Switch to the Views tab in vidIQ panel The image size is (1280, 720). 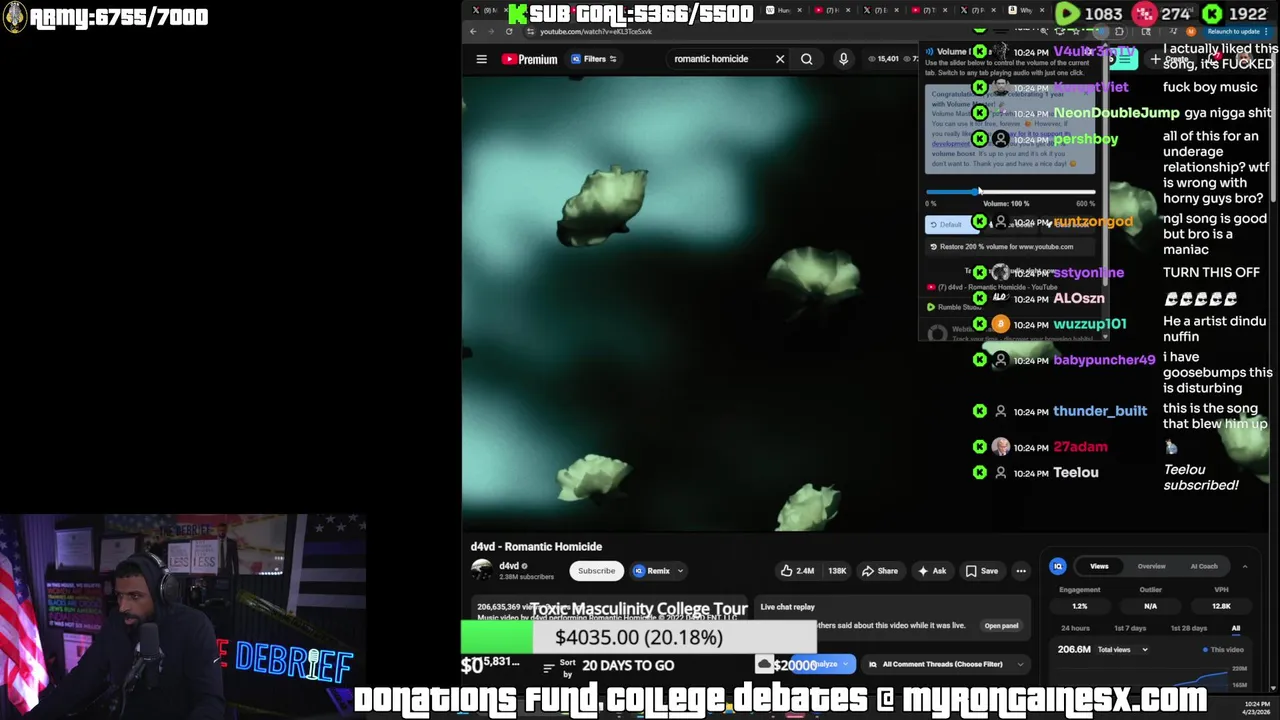coord(1099,566)
